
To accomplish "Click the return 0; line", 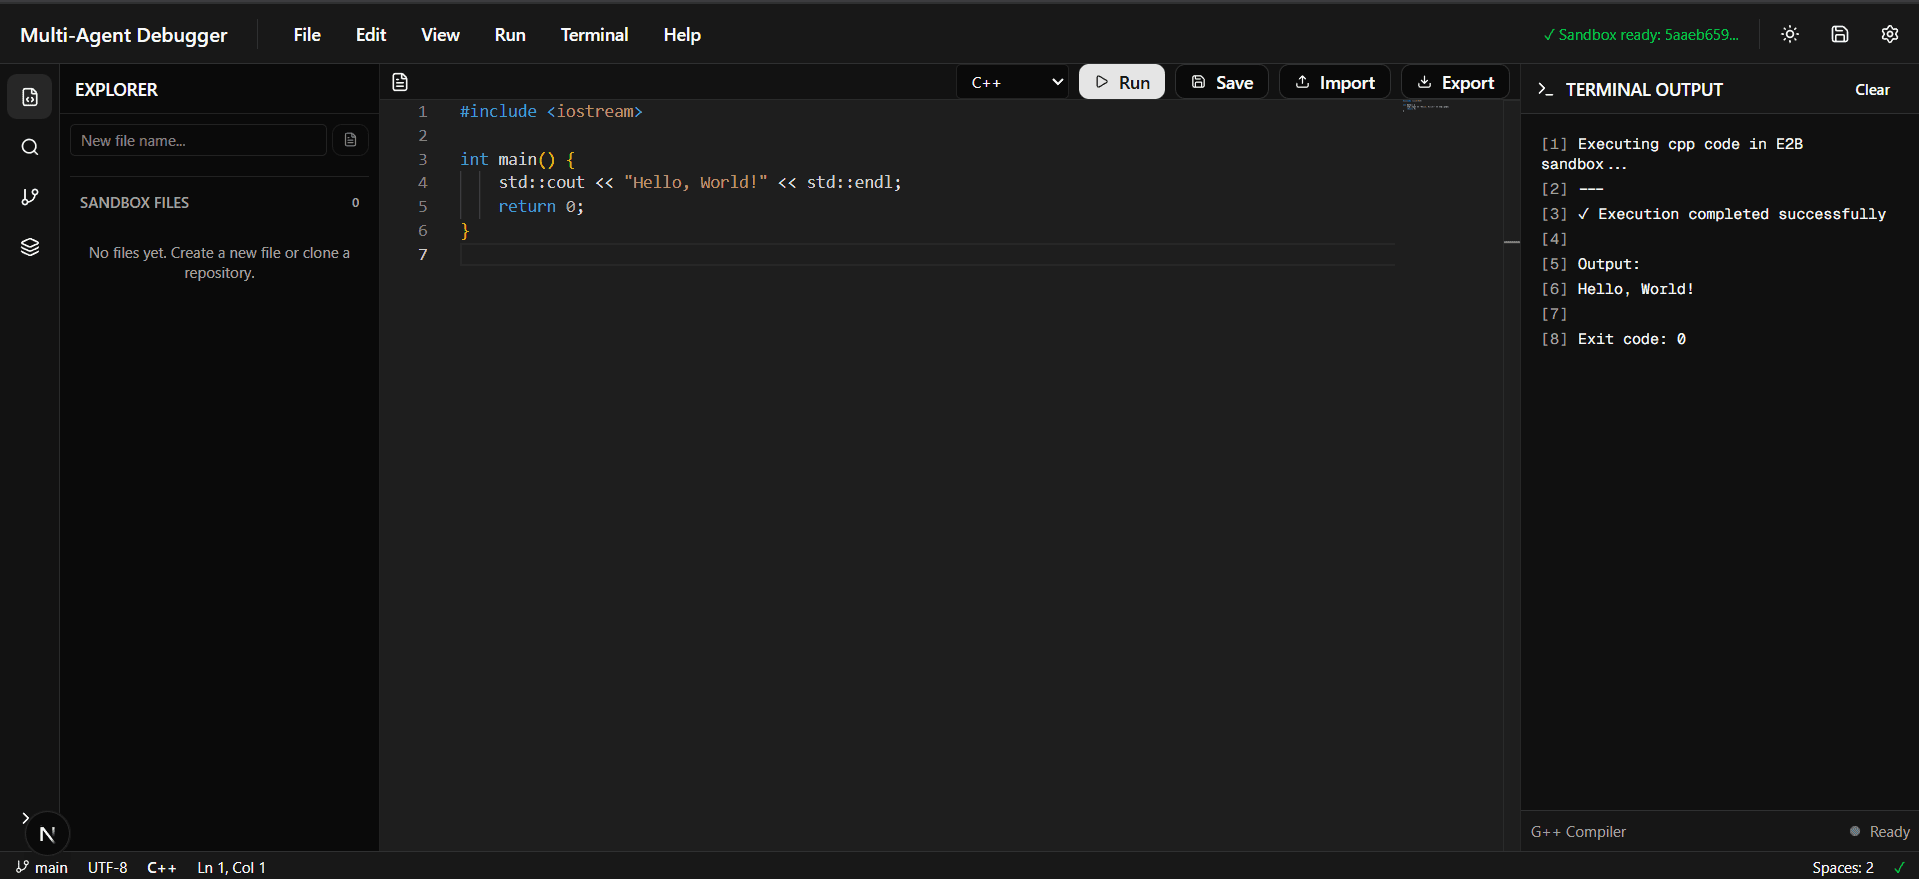I will pos(541,206).
